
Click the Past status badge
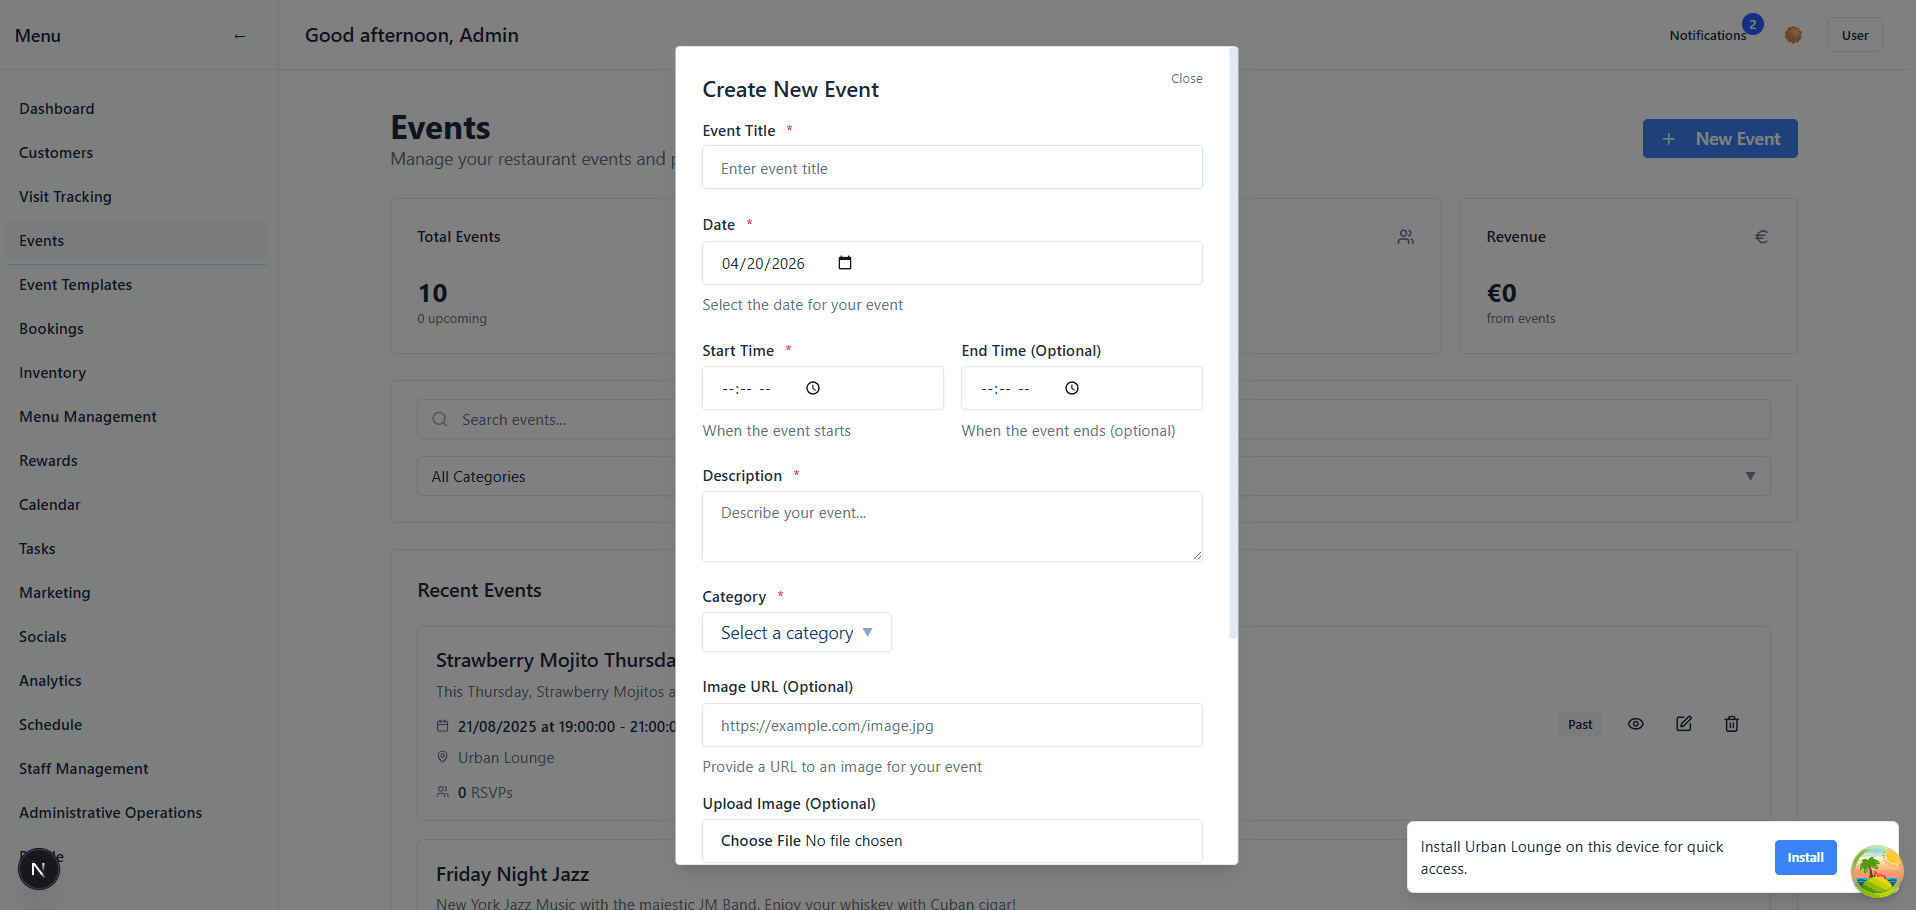click(1580, 724)
